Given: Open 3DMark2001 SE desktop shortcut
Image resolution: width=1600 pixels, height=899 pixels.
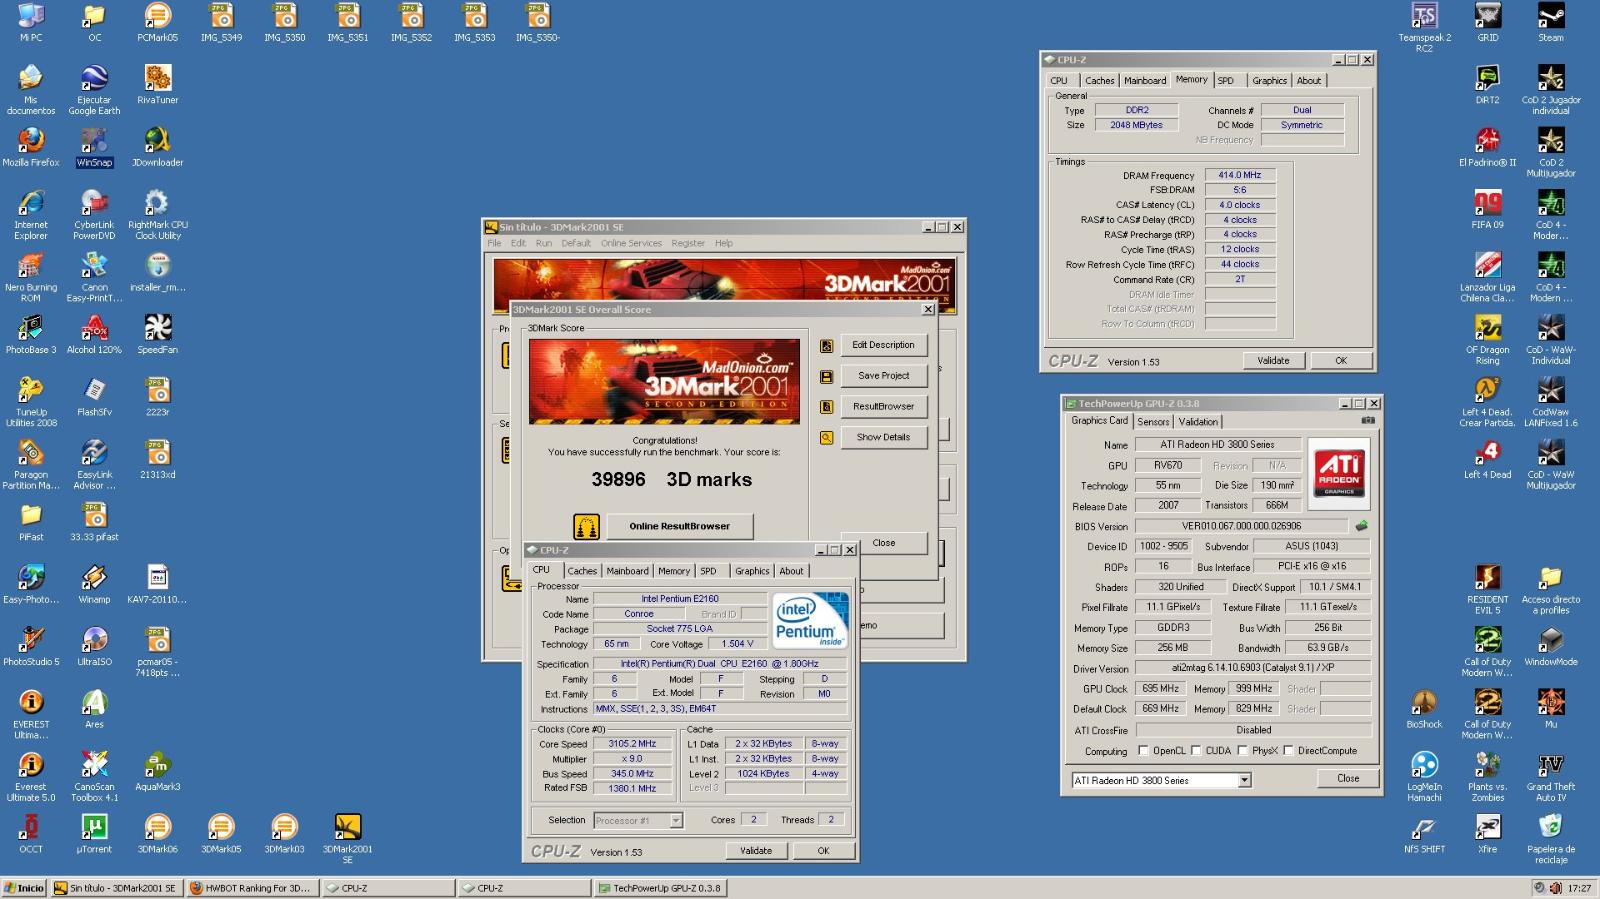Looking at the screenshot, I should (347, 839).
